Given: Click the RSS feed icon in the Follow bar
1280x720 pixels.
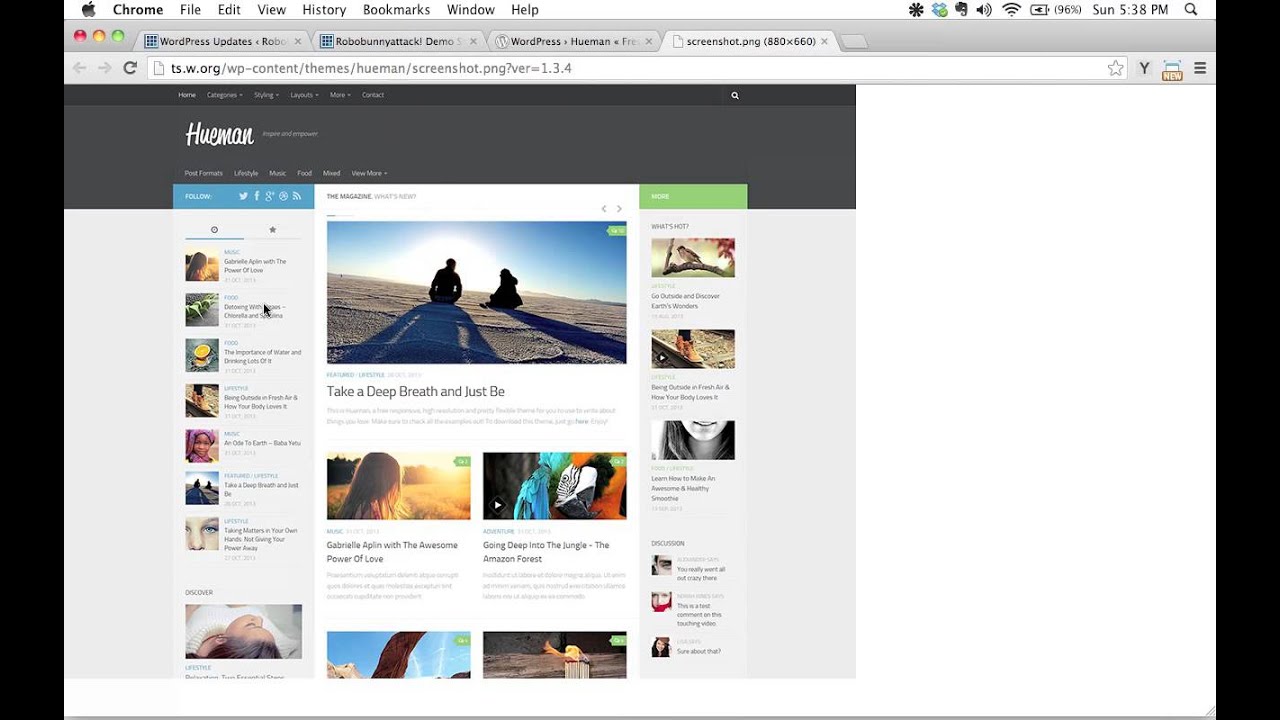Looking at the screenshot, I should (296, 196).
